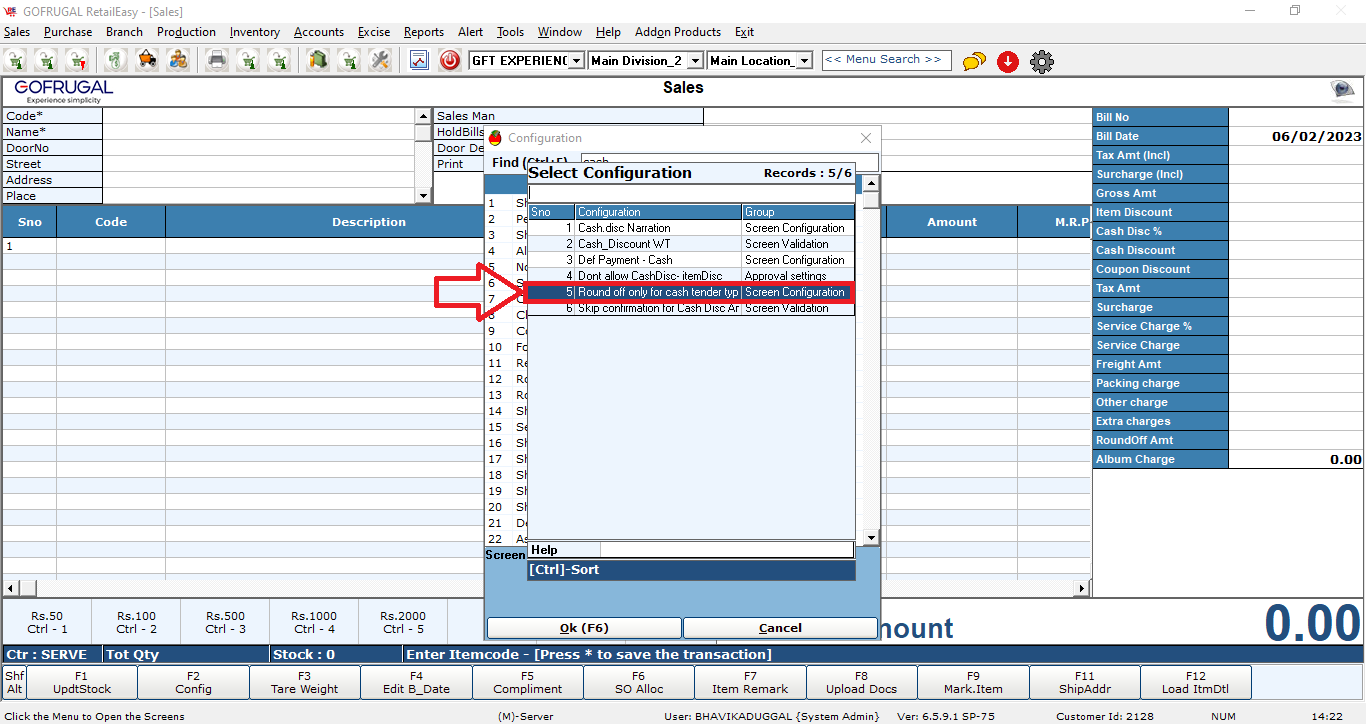The height and width of the screenshot is (724, 1366).
Task: Select the 'Skip confirmation for Cash Disc' row
Action: click(x=691, y=308)
